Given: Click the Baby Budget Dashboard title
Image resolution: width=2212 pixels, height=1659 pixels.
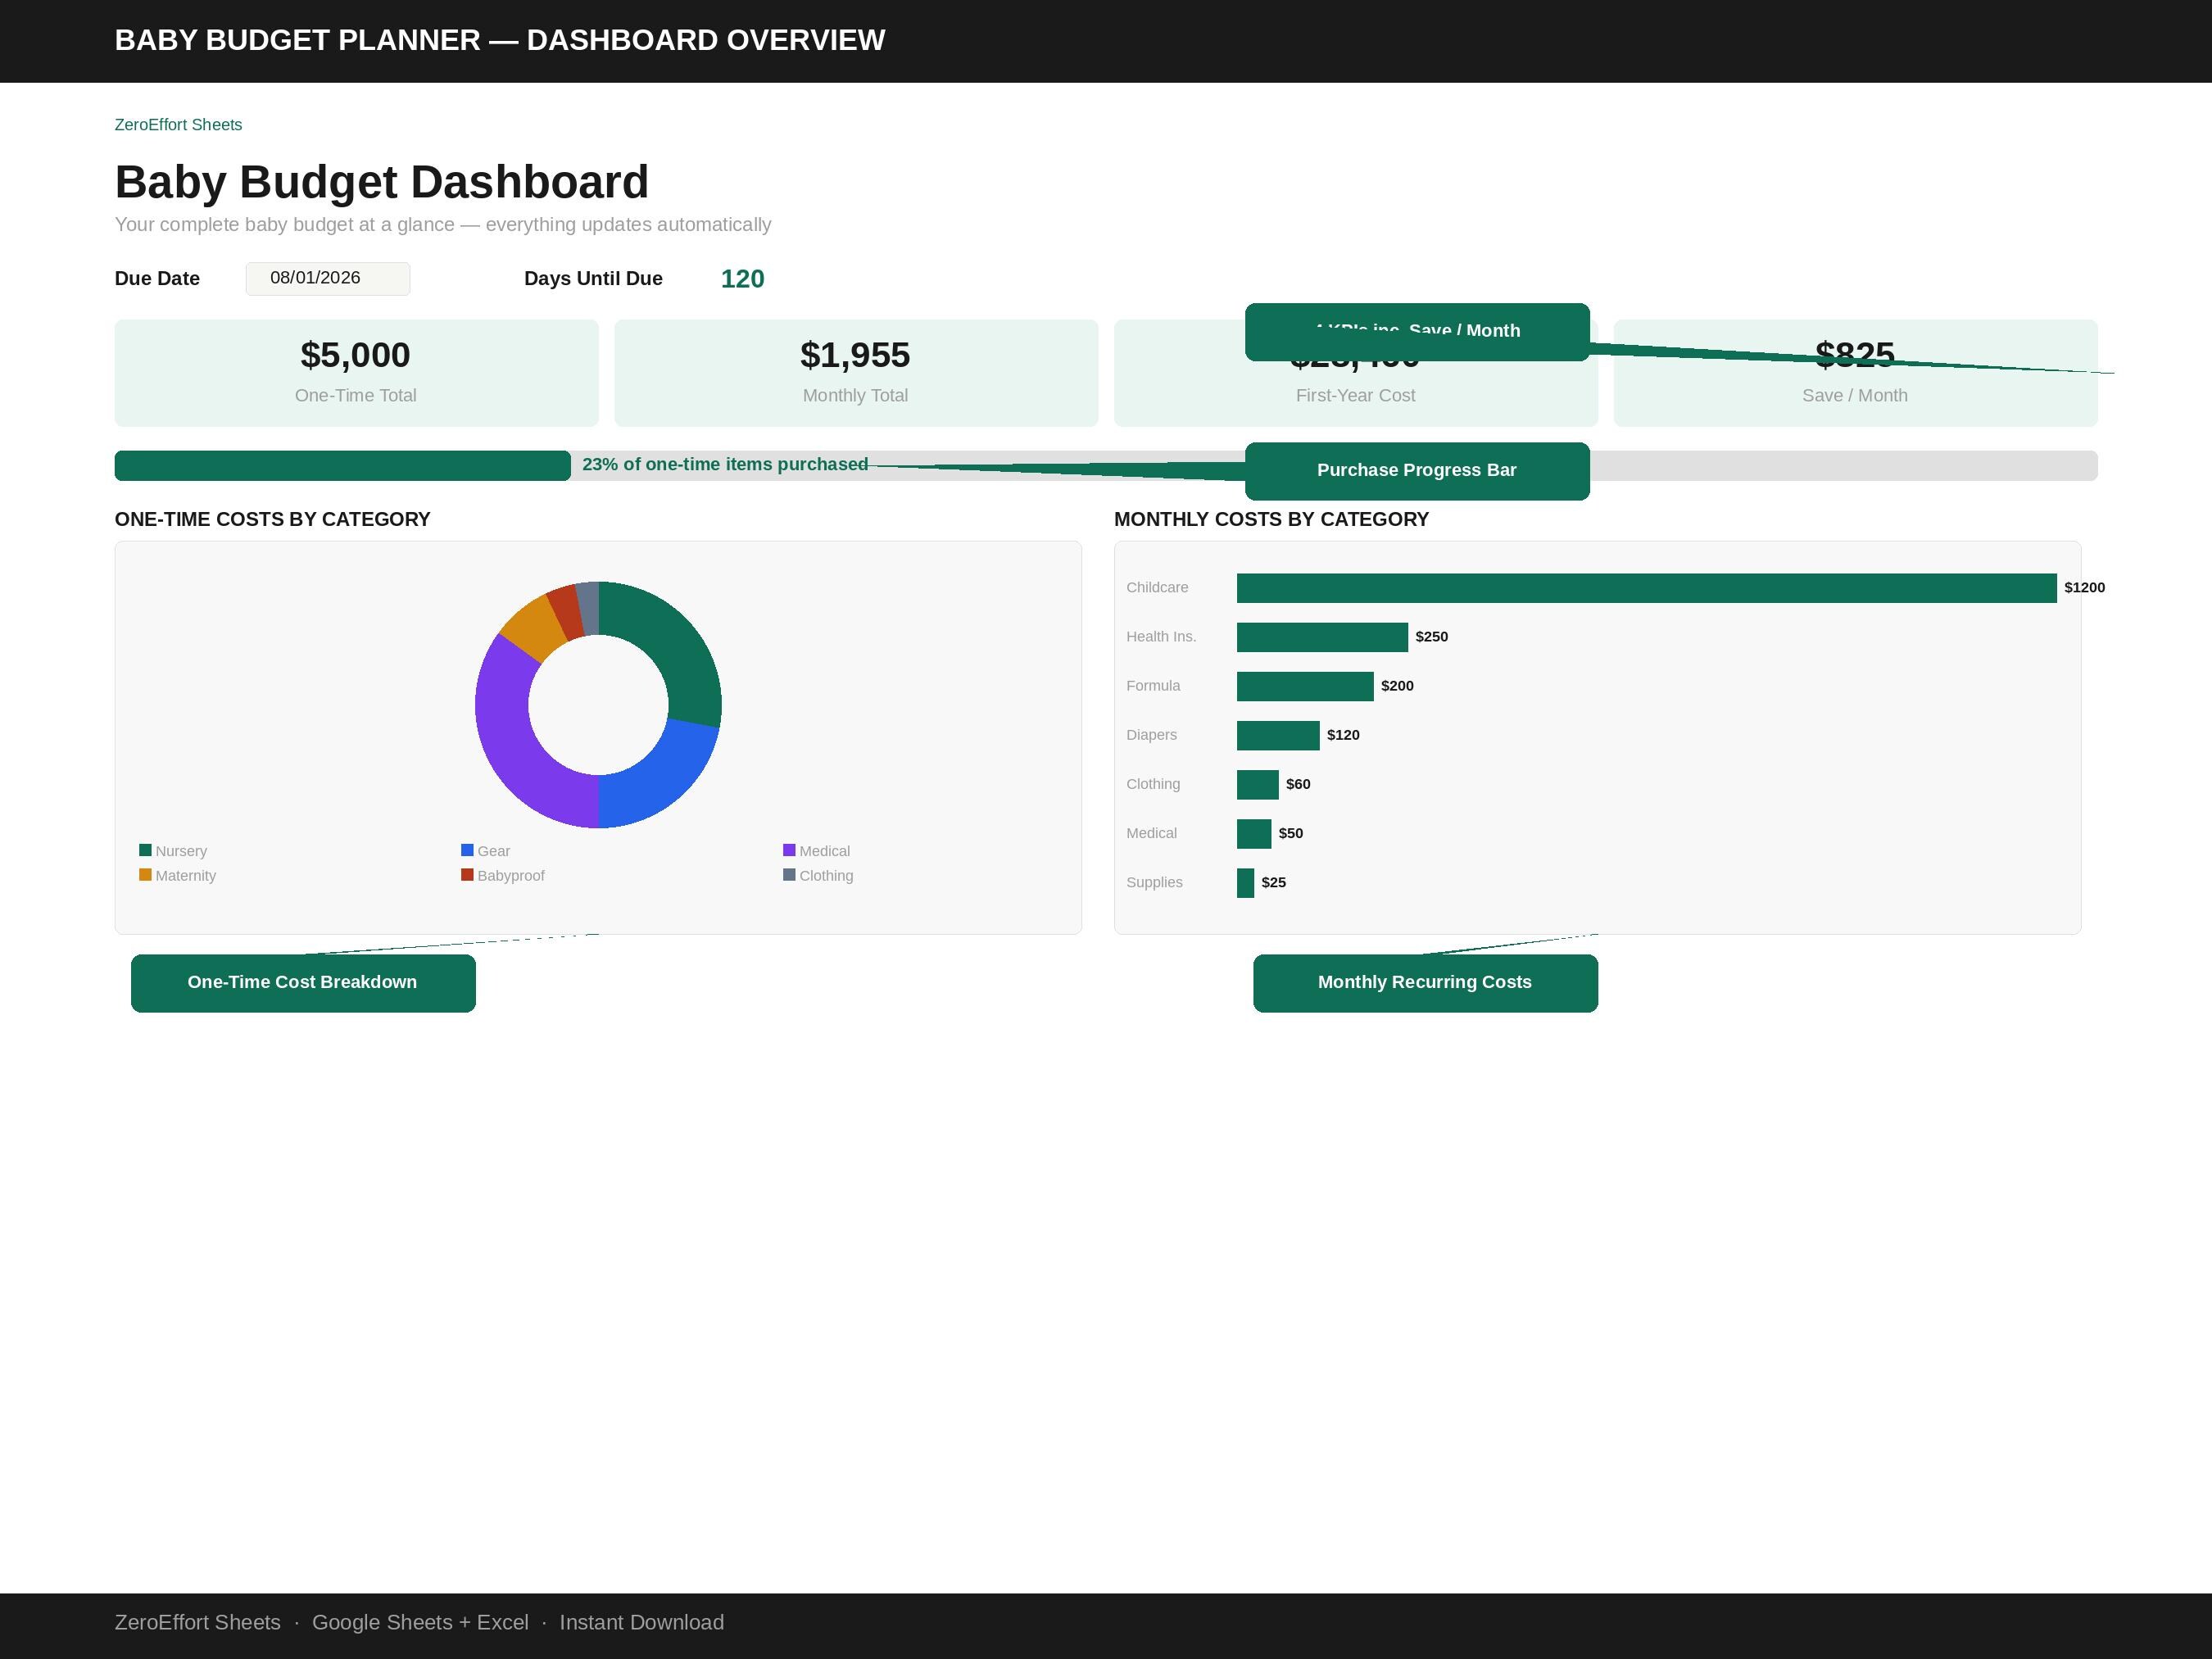Looking at the screenshot, I should tap(382, 182).
